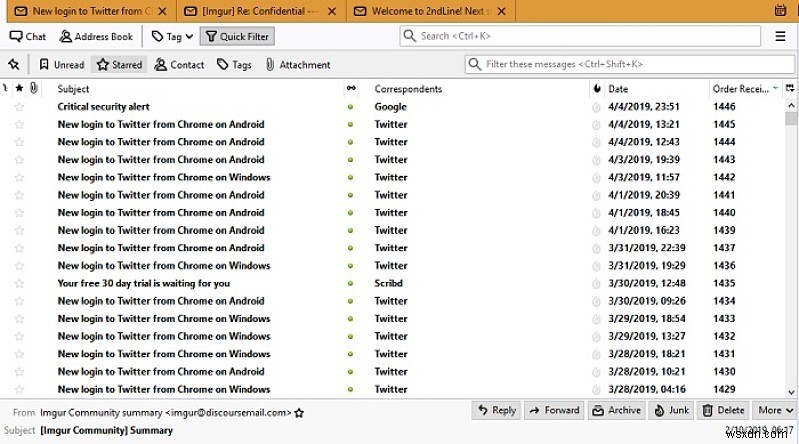Select the Twitter email dated 4/3/2019, 11:57
This screenshot has height=444, width=799.
(x=392, y=177)
